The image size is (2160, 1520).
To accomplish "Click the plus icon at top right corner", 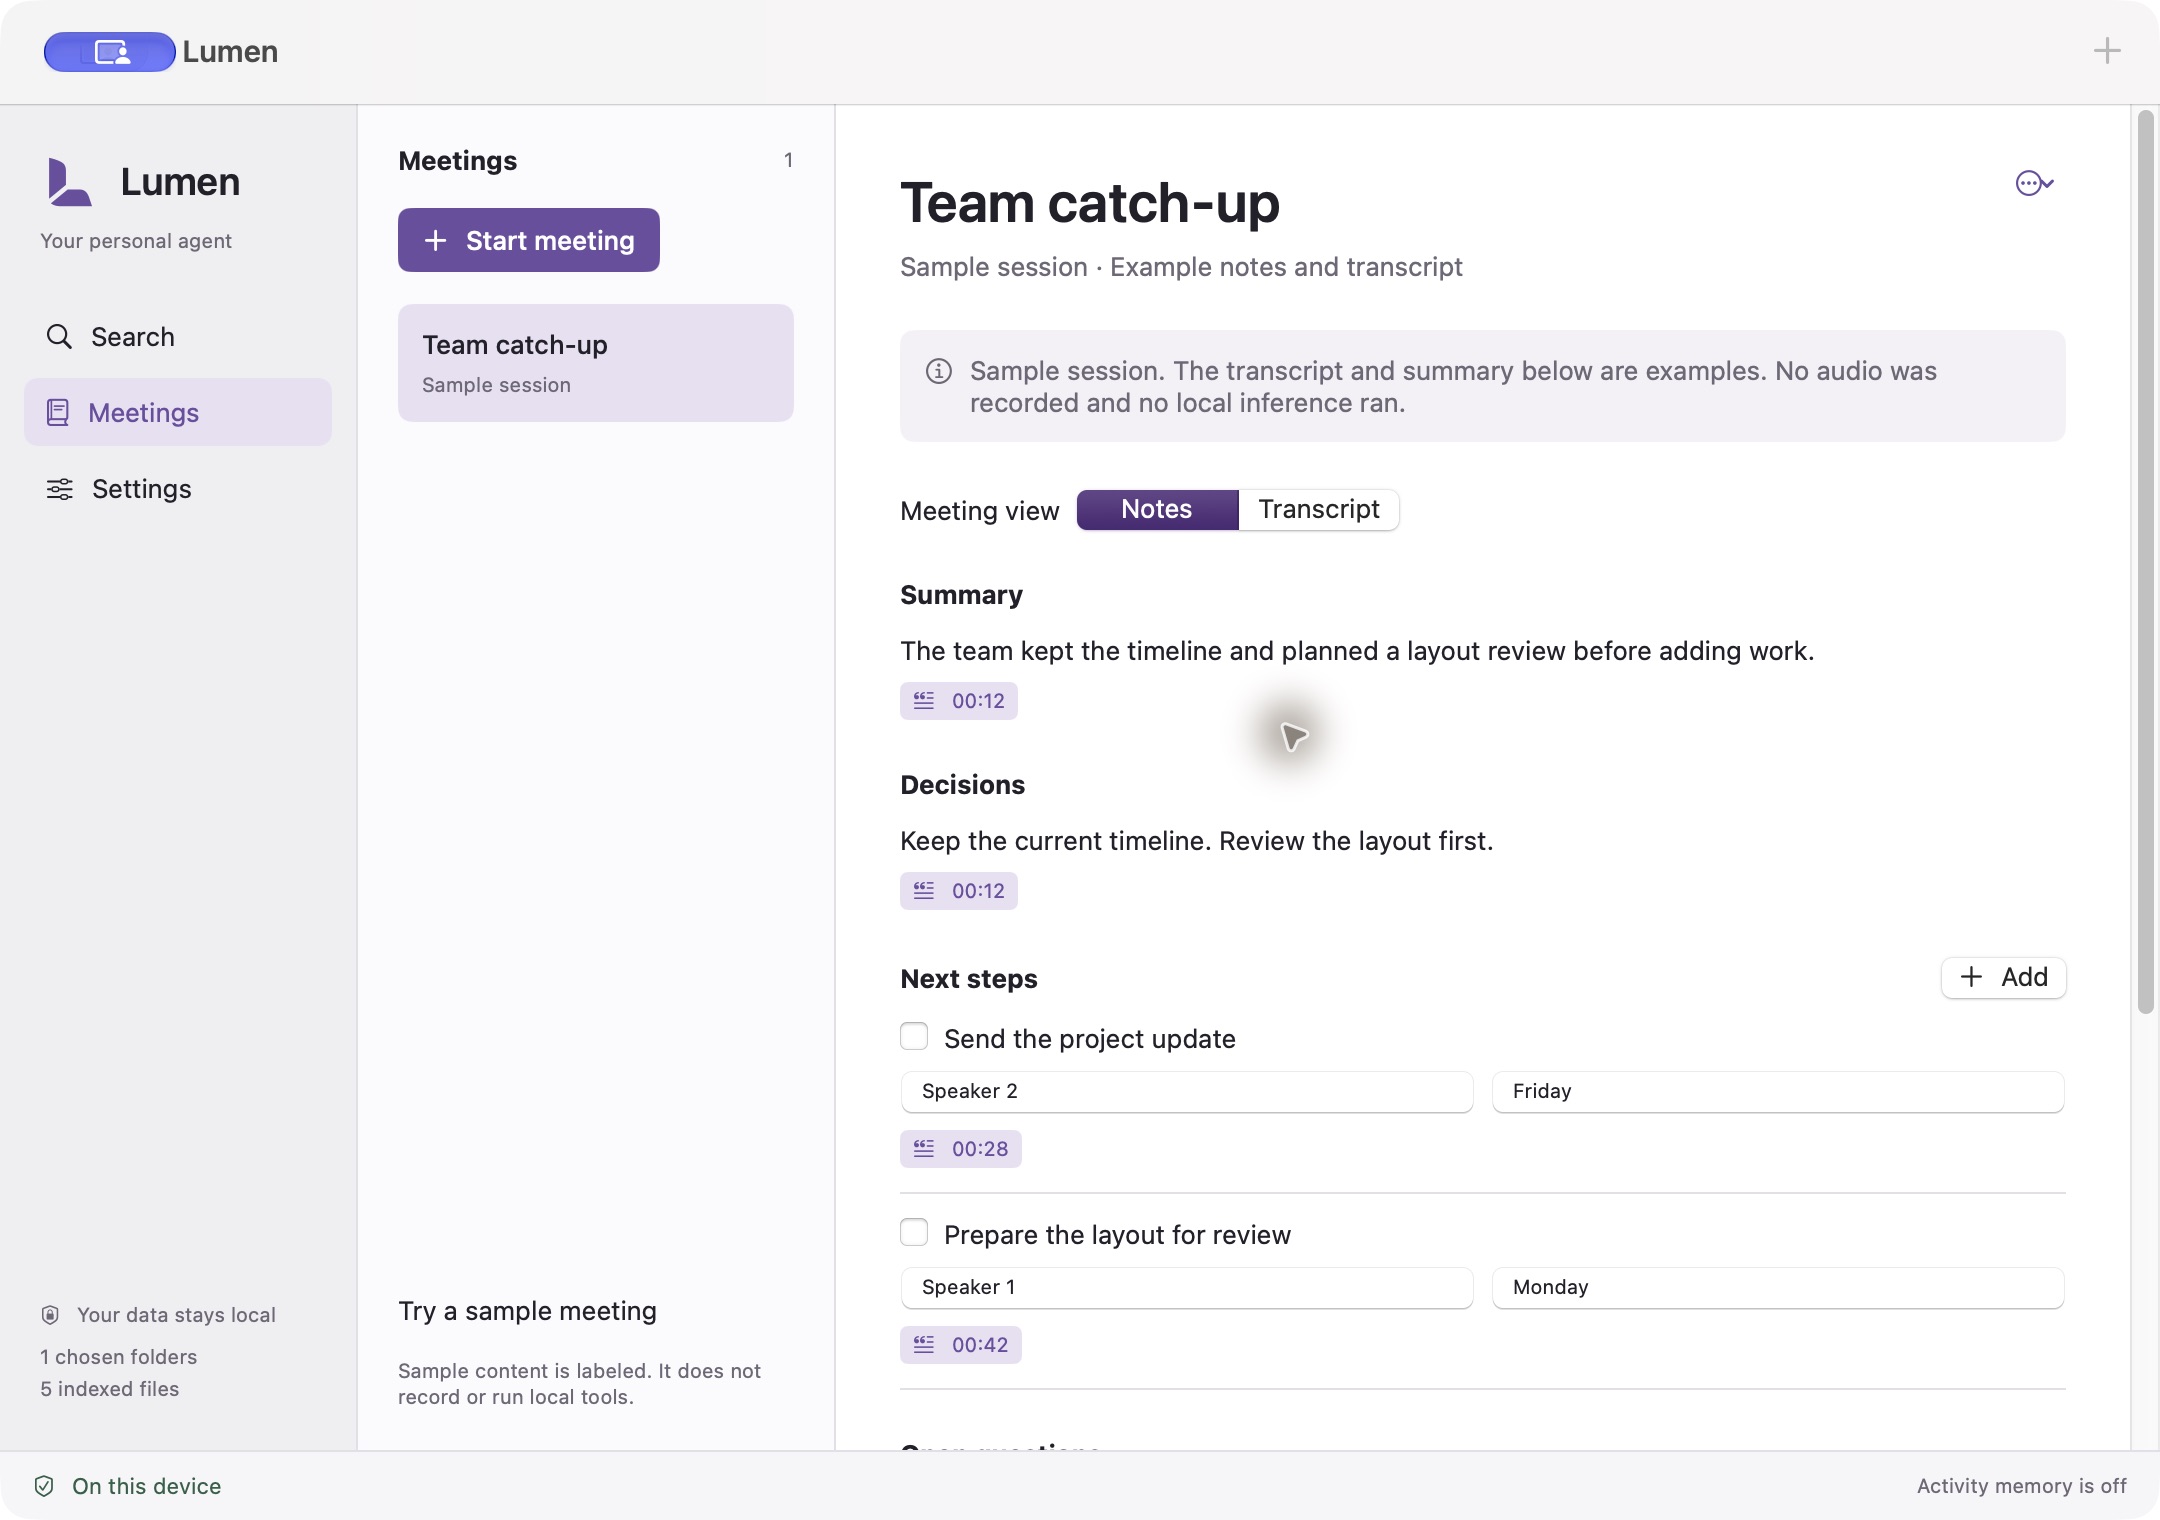I will [x=2107, y=51].
